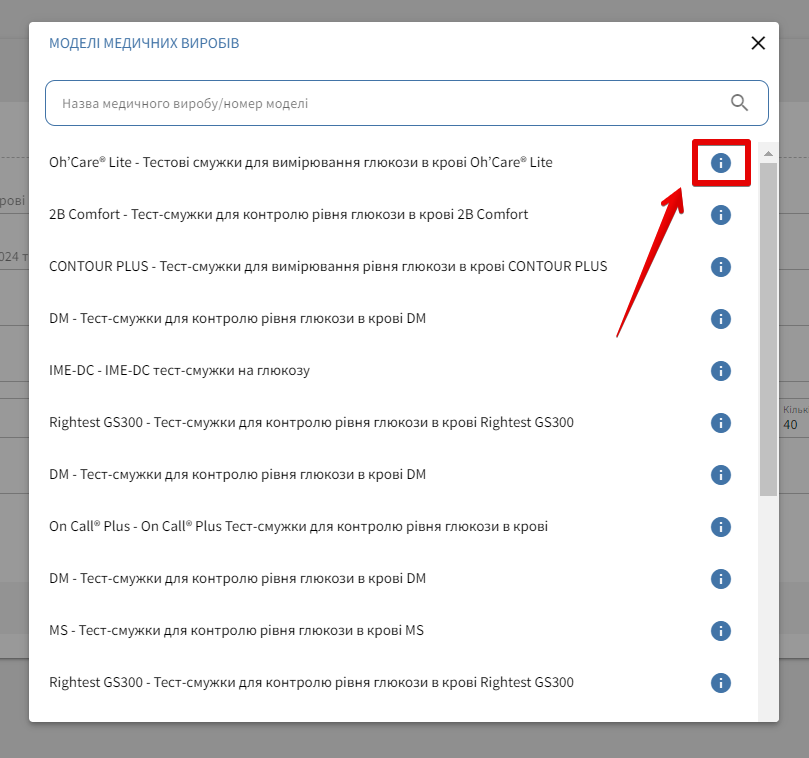
Task: Show info for last Rightest GS300 entry
Action: point(720,683)
